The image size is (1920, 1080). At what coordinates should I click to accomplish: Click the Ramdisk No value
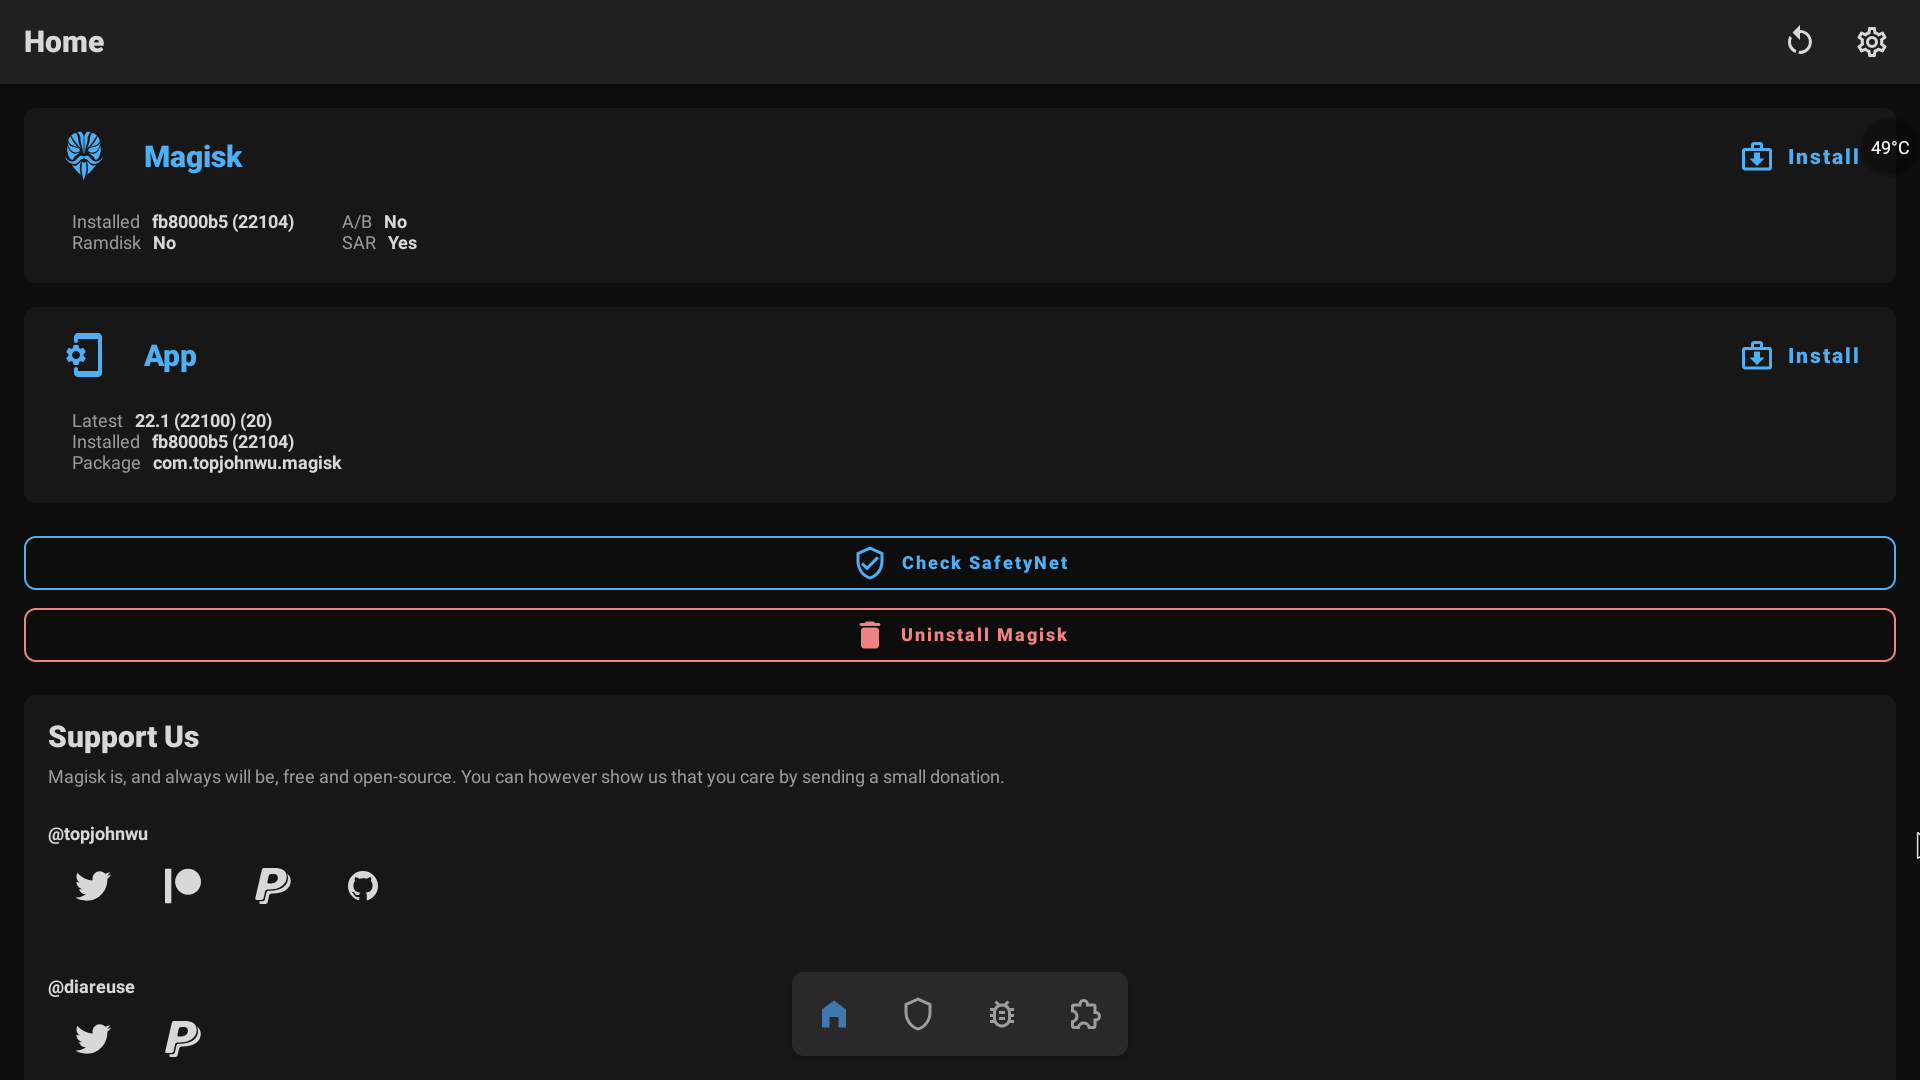point(164,243)
